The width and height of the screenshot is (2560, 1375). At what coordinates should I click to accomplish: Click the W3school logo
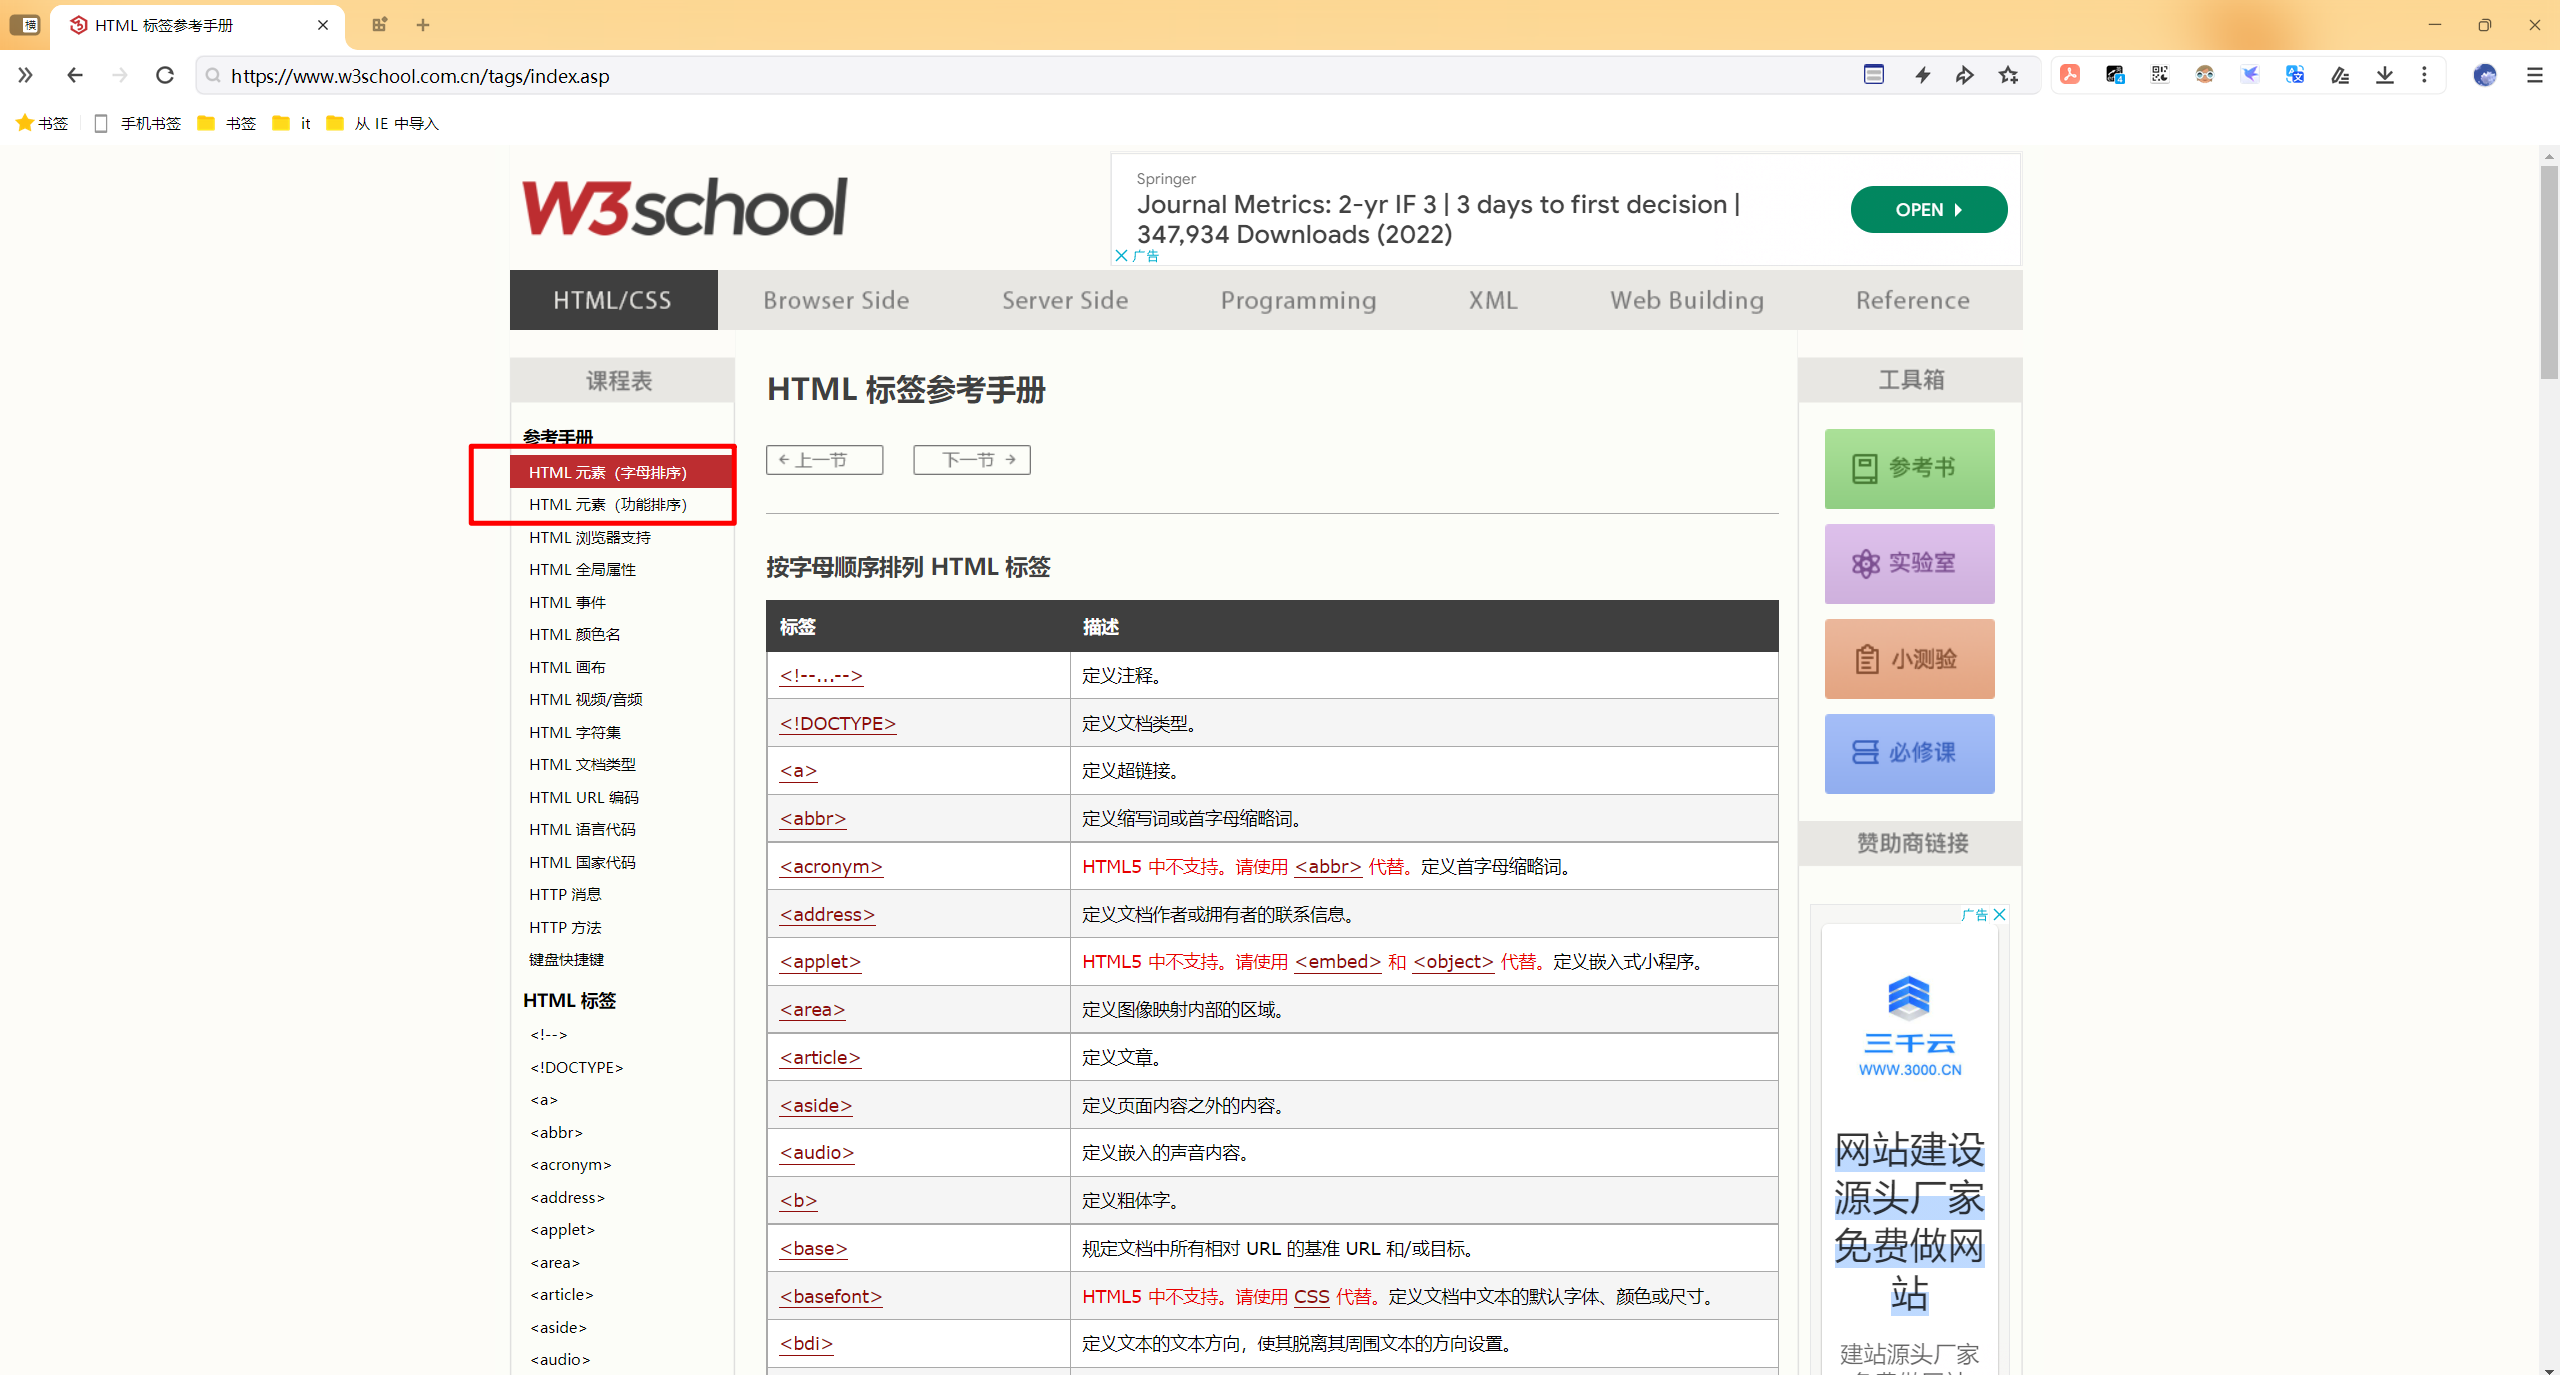685,208
